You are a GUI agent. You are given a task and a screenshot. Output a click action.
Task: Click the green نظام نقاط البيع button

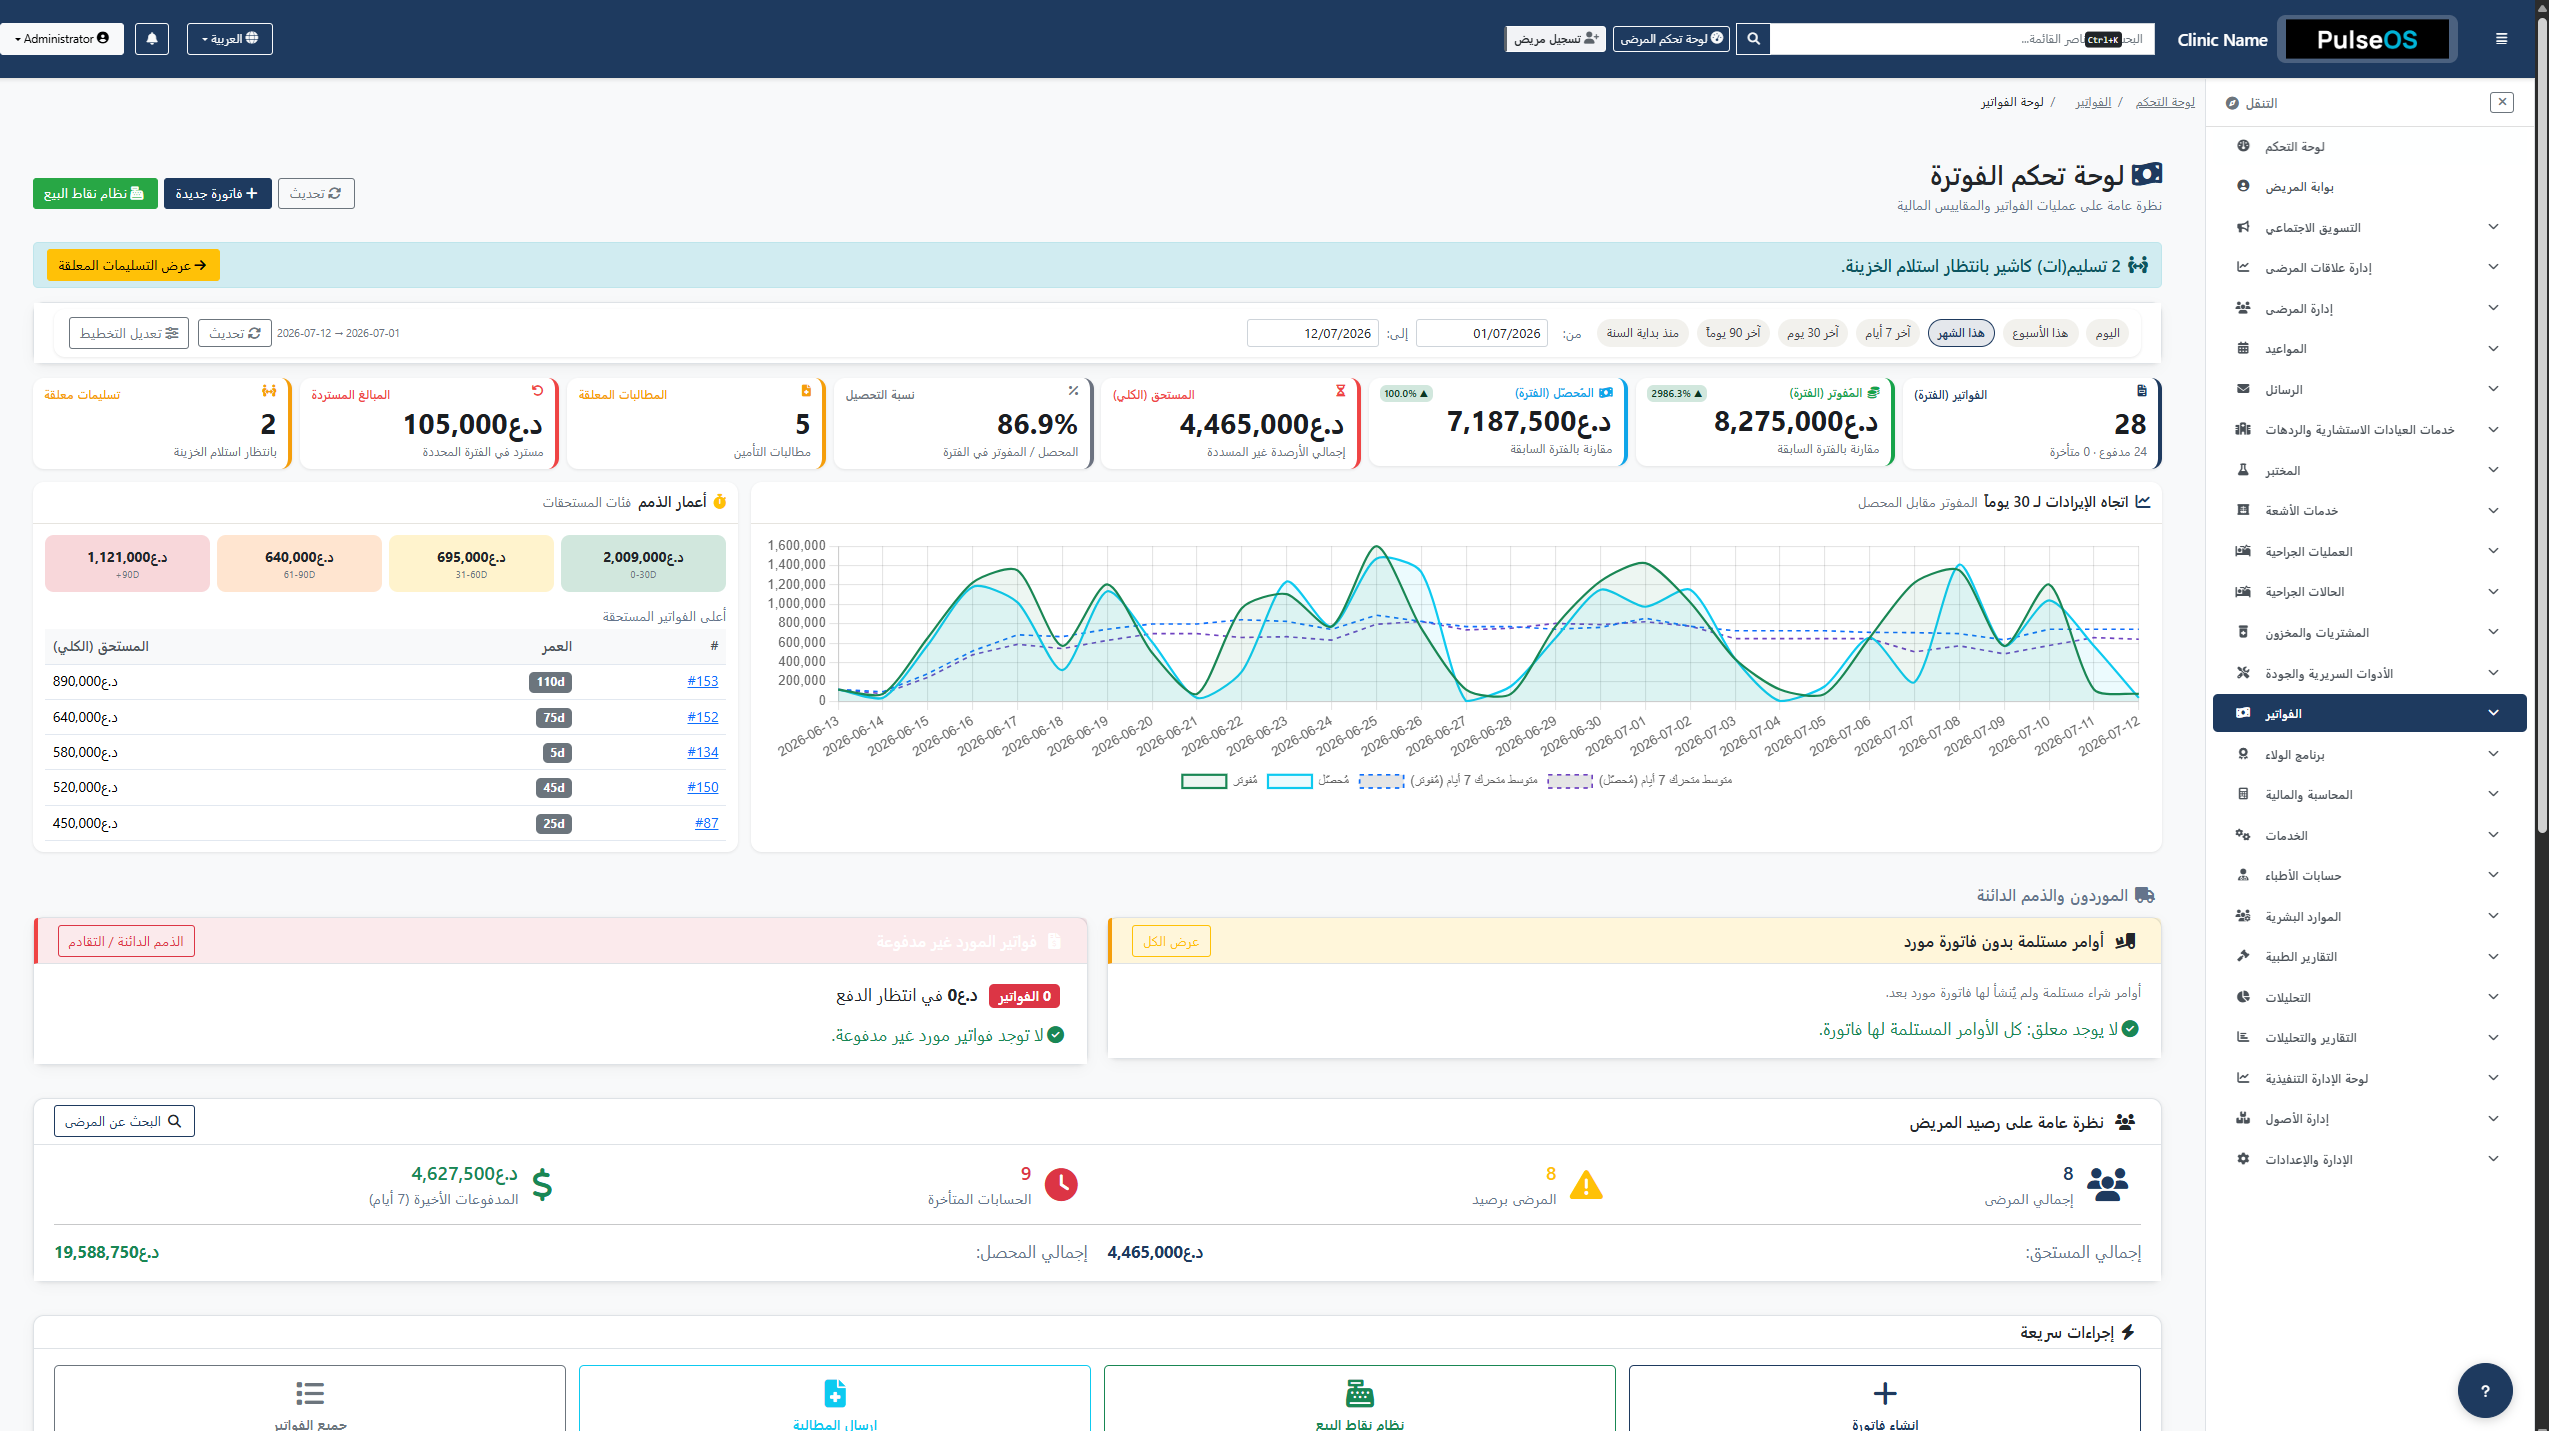point(95,193)
